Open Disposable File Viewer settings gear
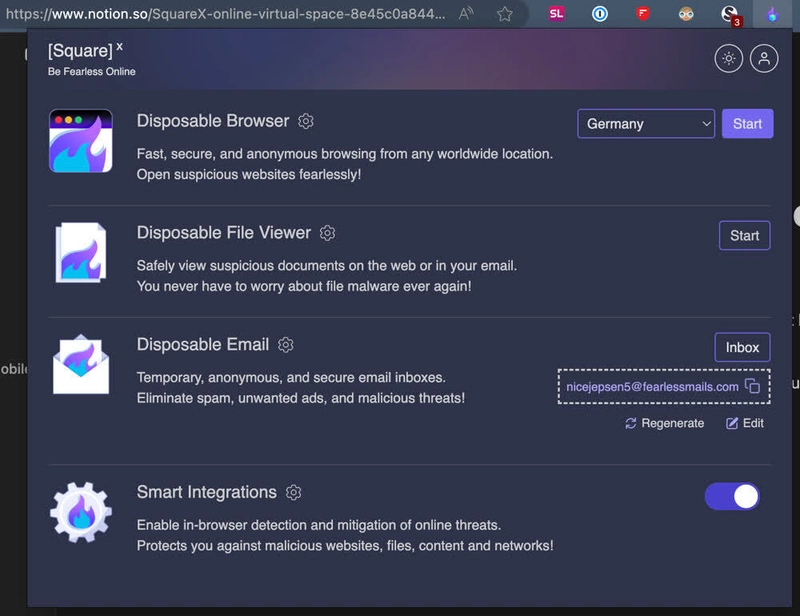800x616 pixels. 328,233
